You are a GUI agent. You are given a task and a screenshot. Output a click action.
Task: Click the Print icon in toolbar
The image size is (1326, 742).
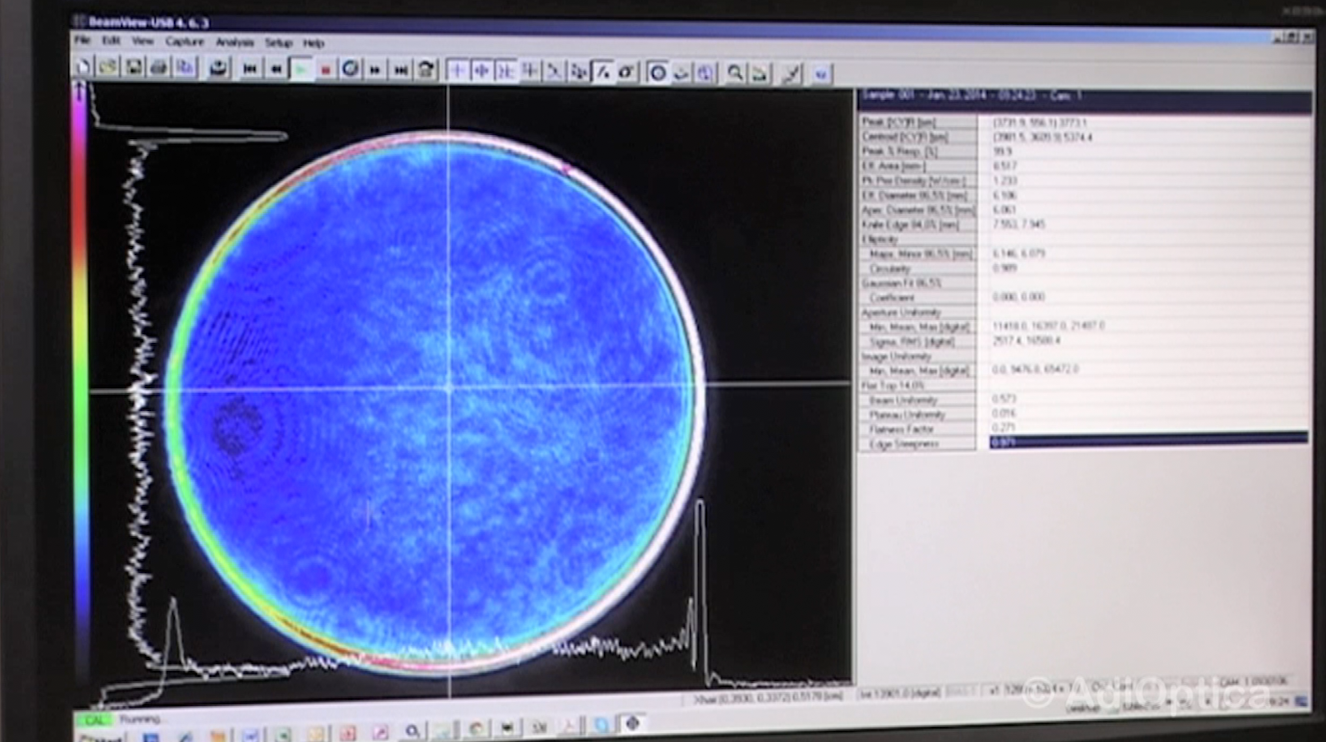click(159, 67)
